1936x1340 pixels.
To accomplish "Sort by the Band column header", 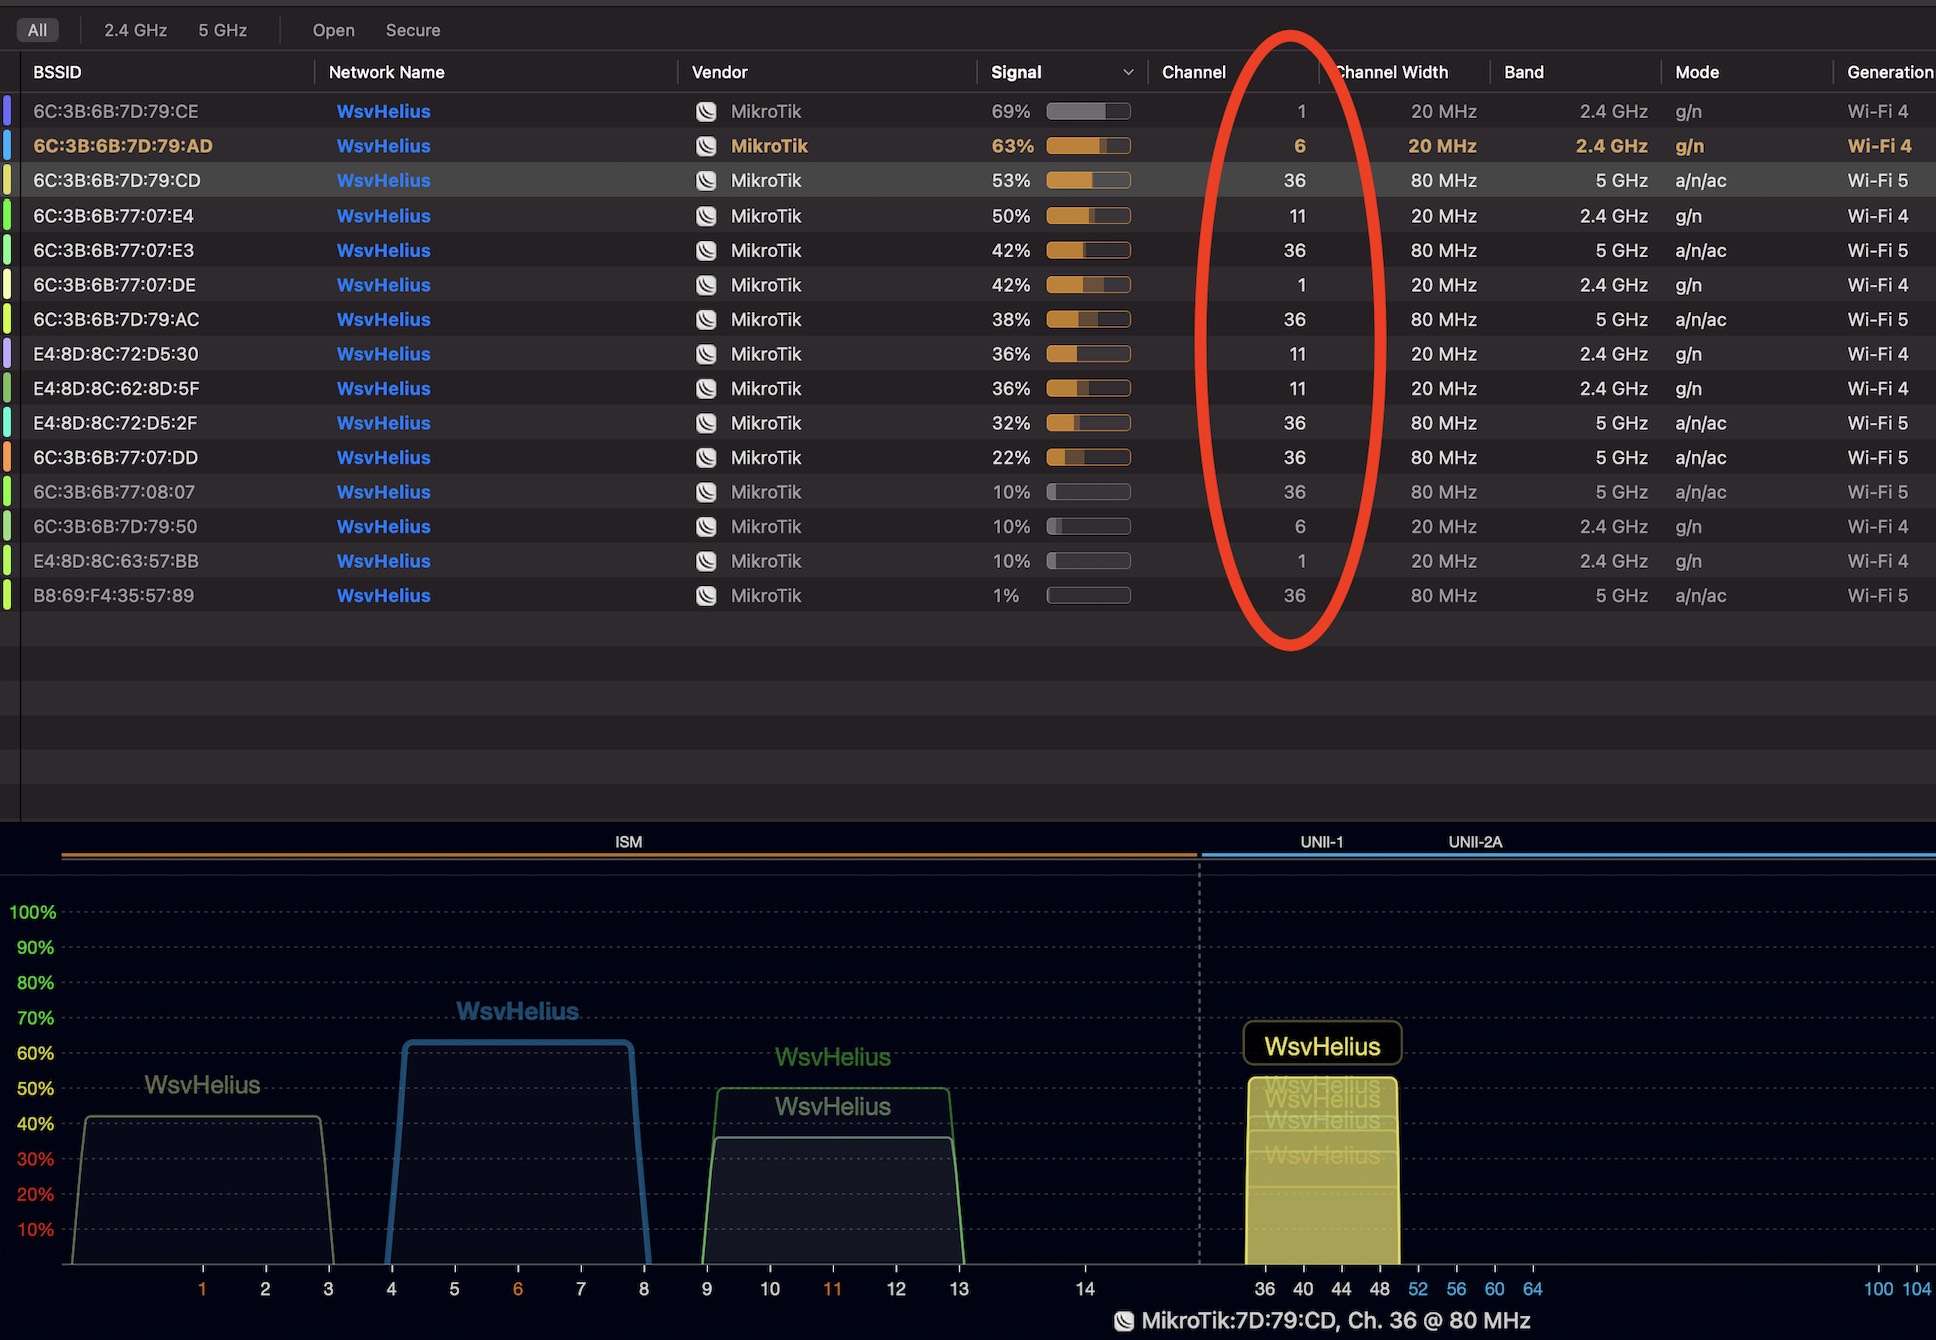I will pyautogui.click(x=1524, y=72).
